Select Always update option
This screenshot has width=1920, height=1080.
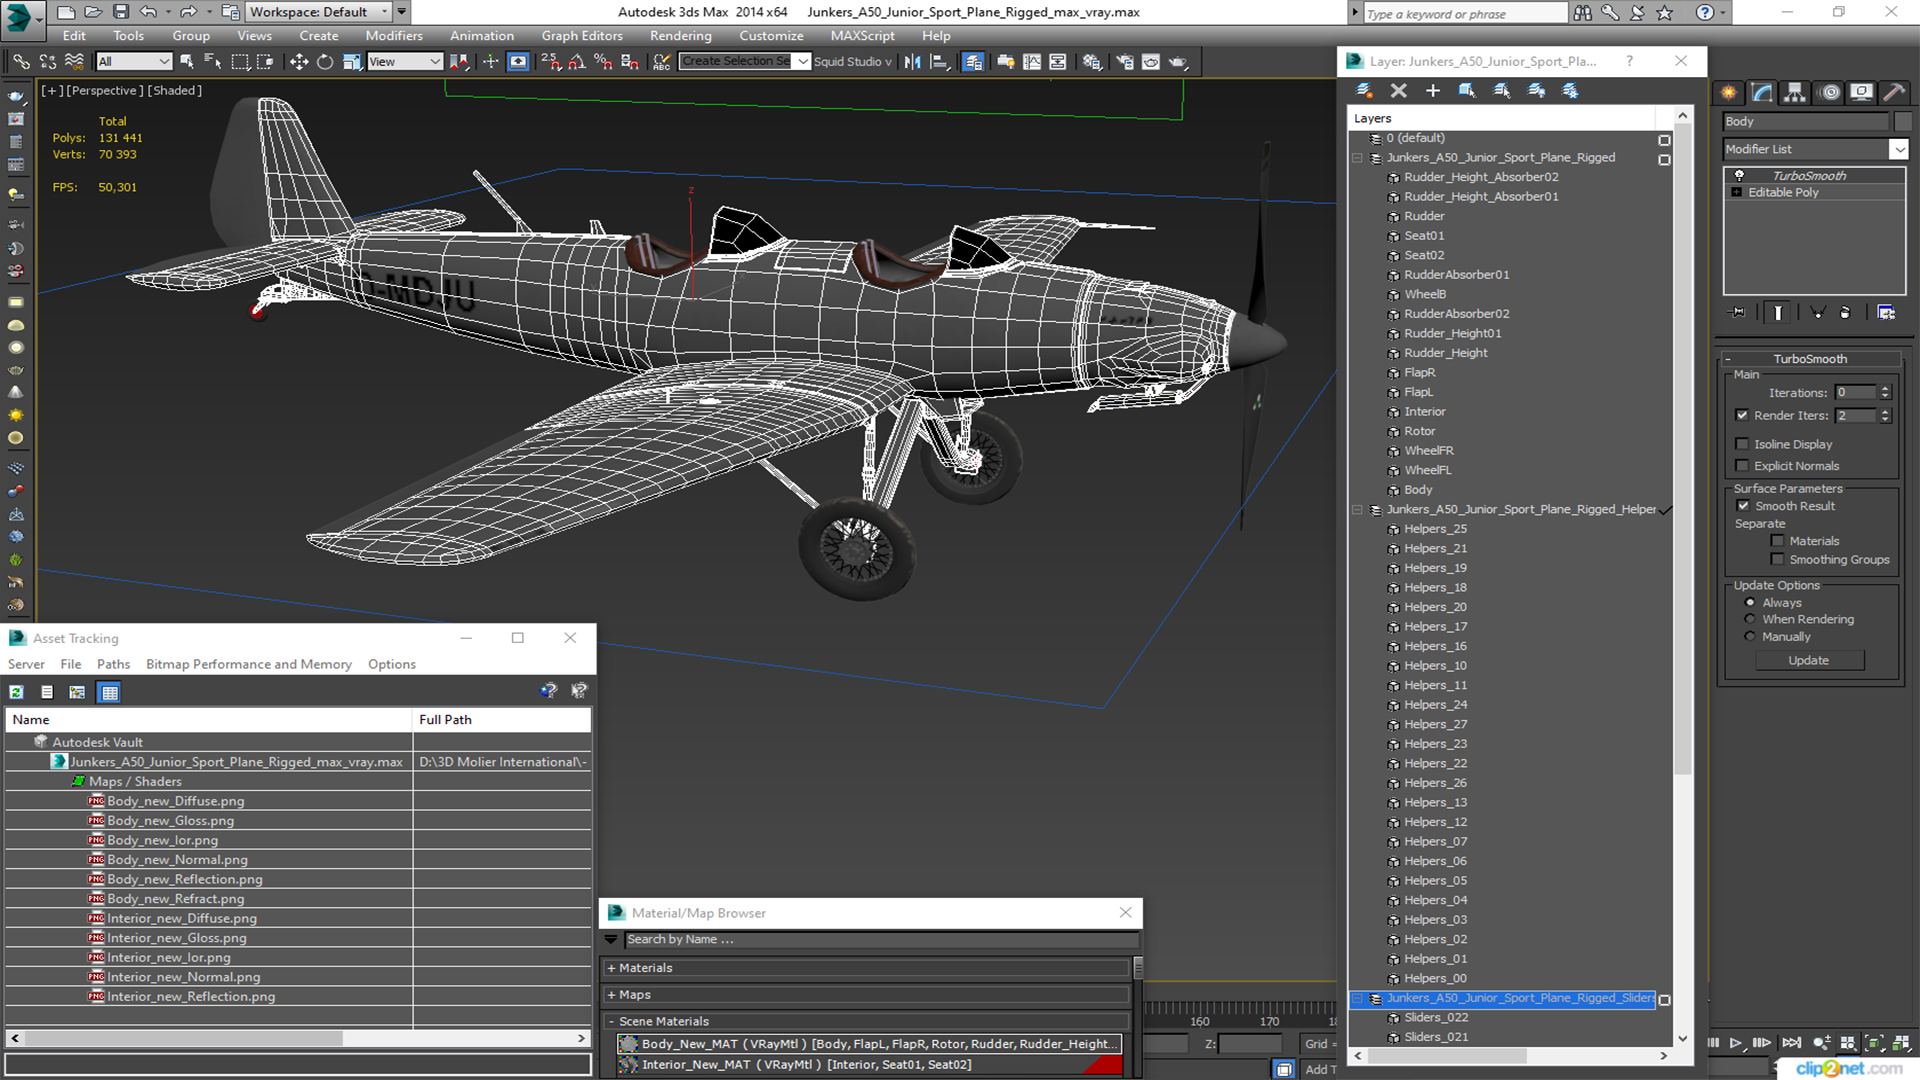[x=1750, y=603]
